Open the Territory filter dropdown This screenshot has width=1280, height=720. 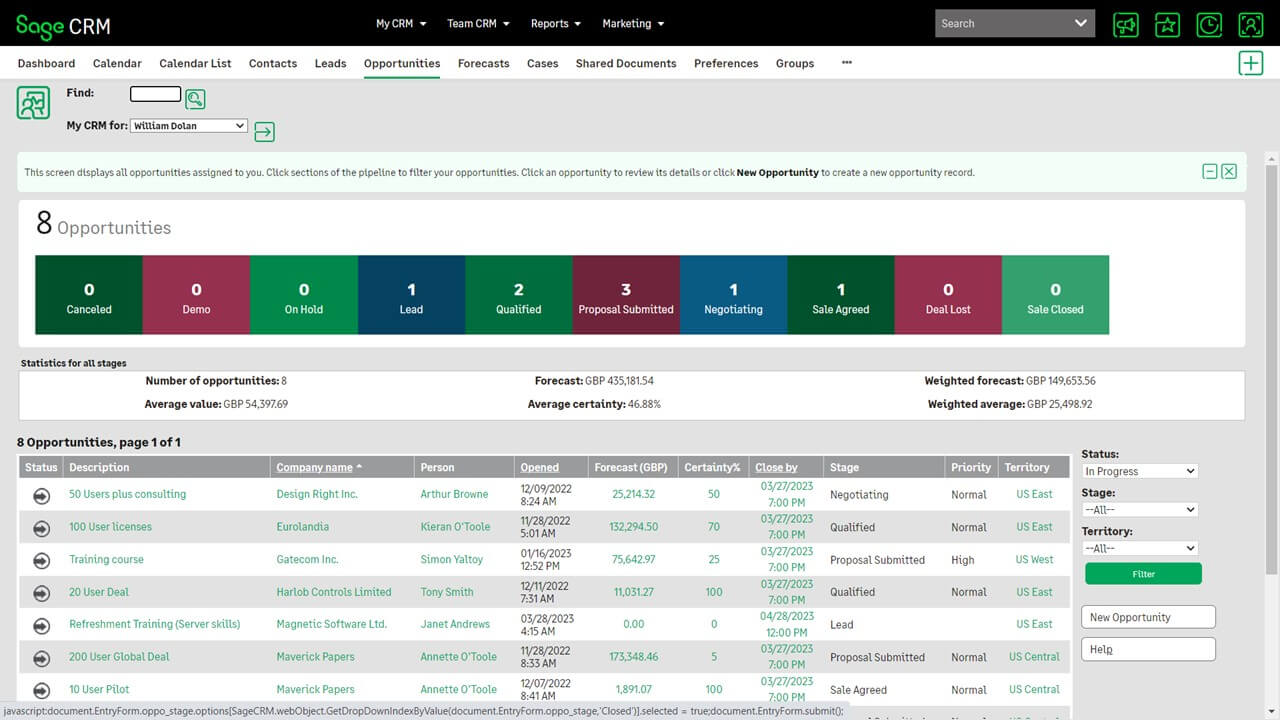pyautogui.click(x=1140, y=548)
